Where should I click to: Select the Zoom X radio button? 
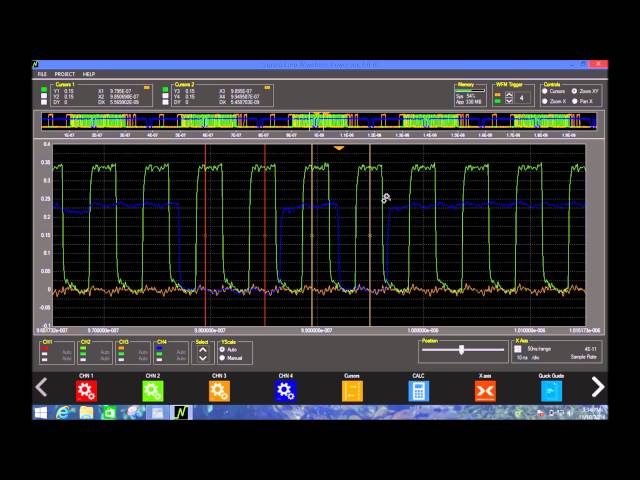point(545,101)
